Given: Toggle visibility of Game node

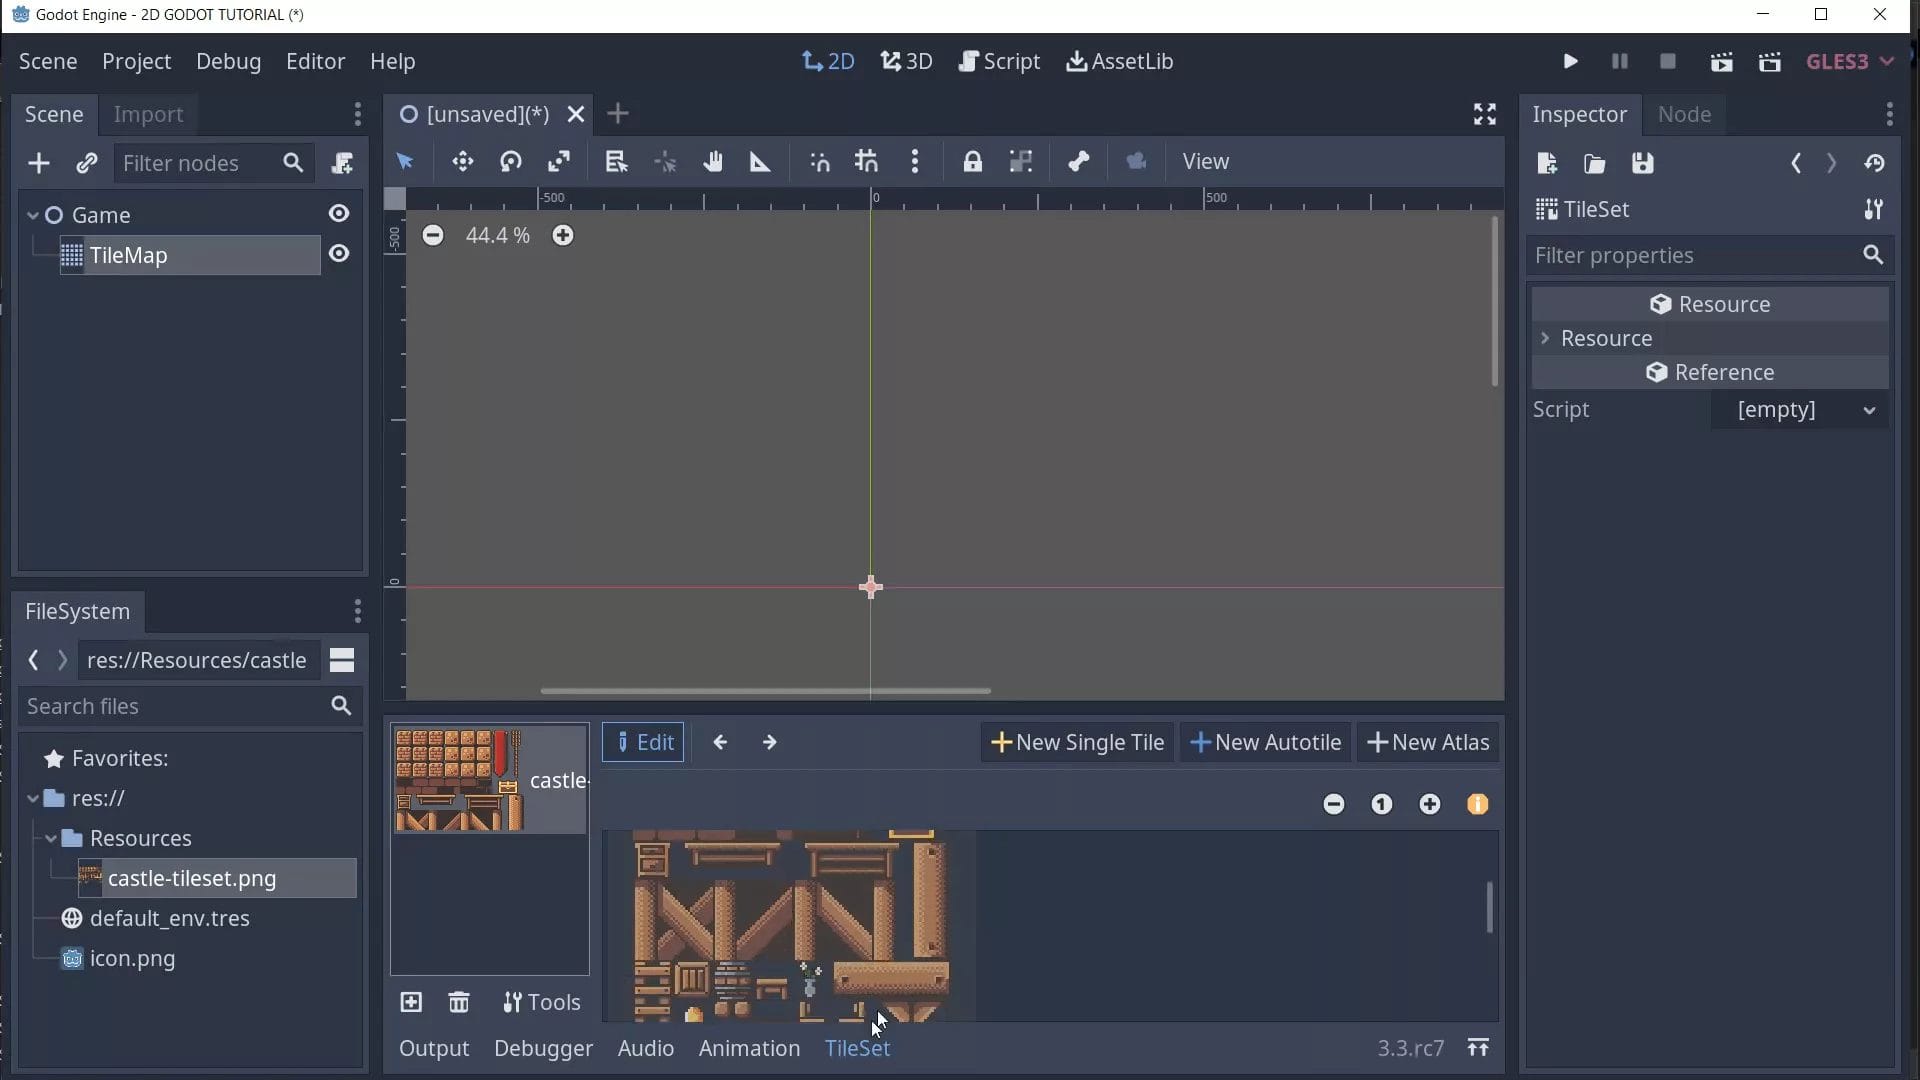Looking at the screenshot, I should (339, 214).
